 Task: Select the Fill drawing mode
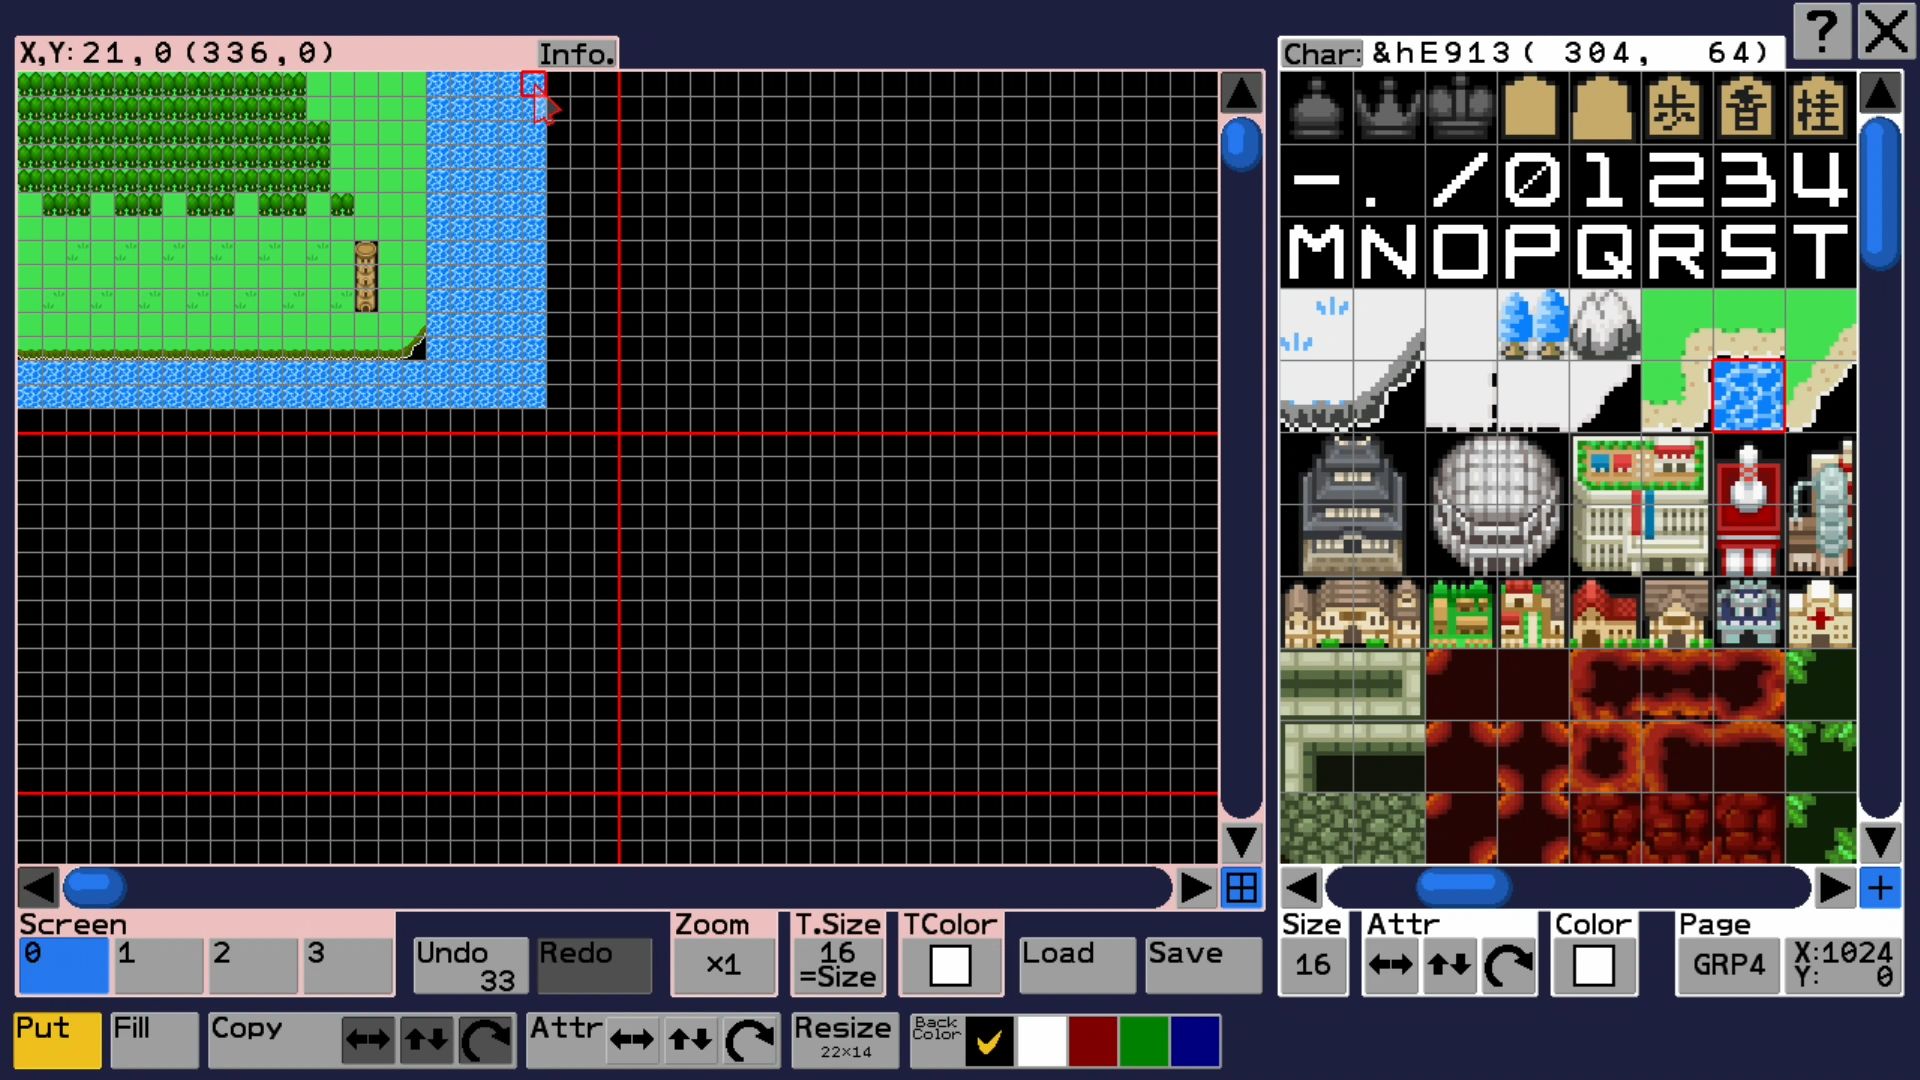coord(154,1040)
